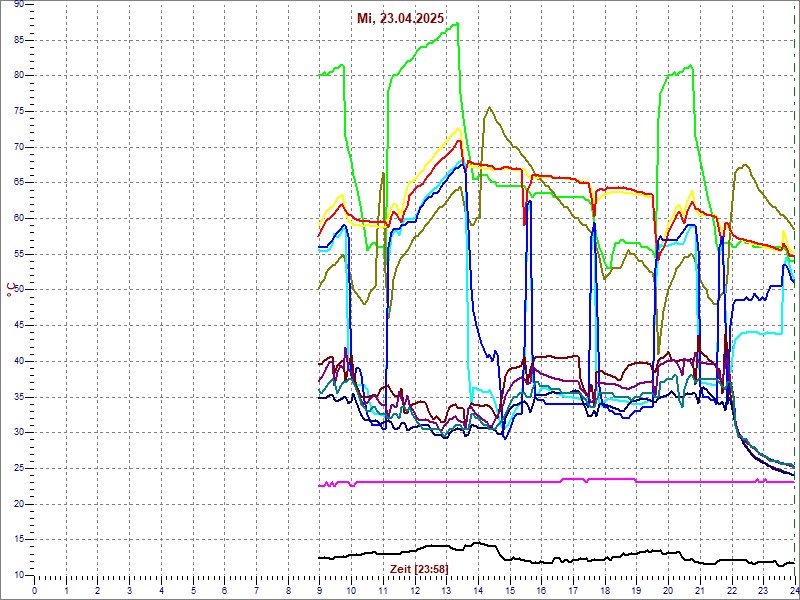The height and width of the screenshot is (600, 800).
Task: Click the 25 label on temperature axis
Action: [x=18, y=468]
